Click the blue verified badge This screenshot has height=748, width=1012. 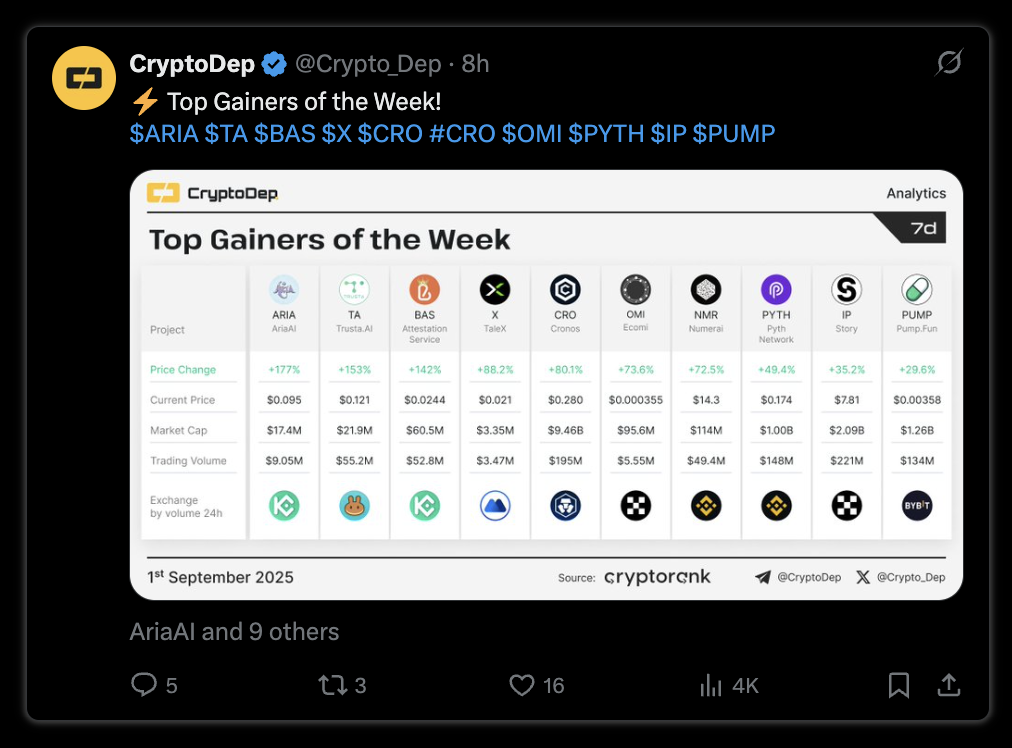(x=274, y=64)
